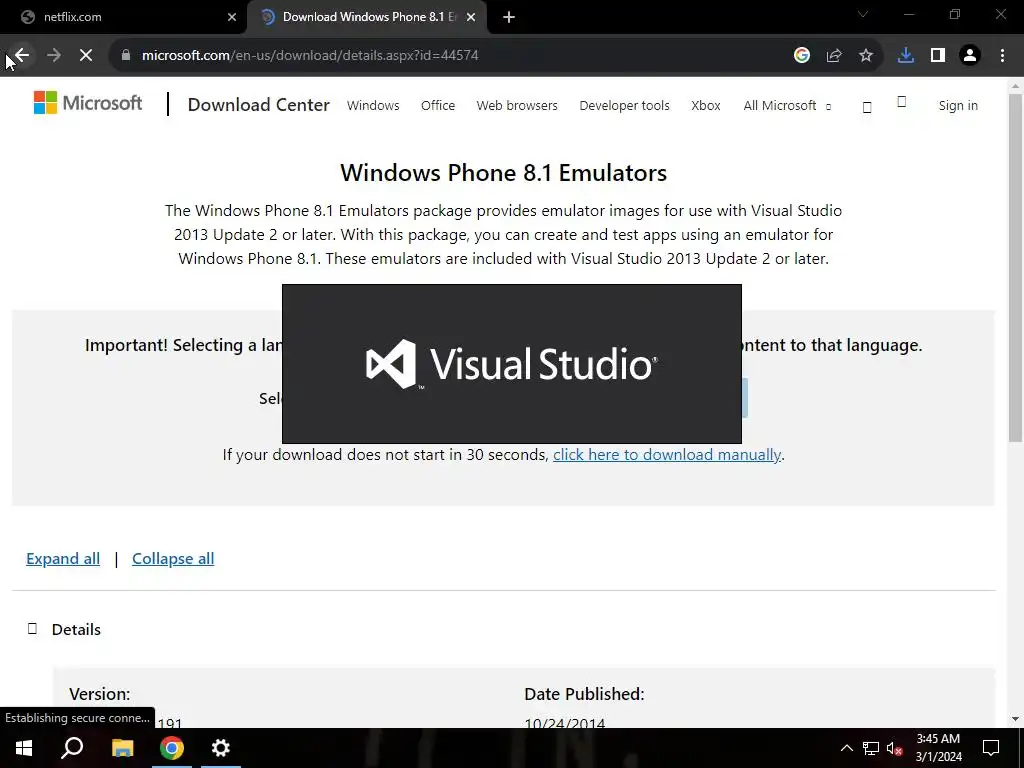Bookmark this page with star icon
The width and height of the screenshot is (1024, 768).
click(866, 56)
